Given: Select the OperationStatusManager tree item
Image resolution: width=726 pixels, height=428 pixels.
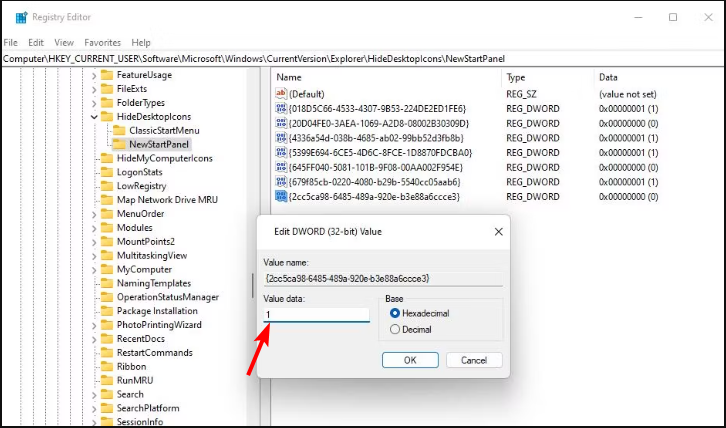Looking at the screenshot, I should [x=168, y=297].
